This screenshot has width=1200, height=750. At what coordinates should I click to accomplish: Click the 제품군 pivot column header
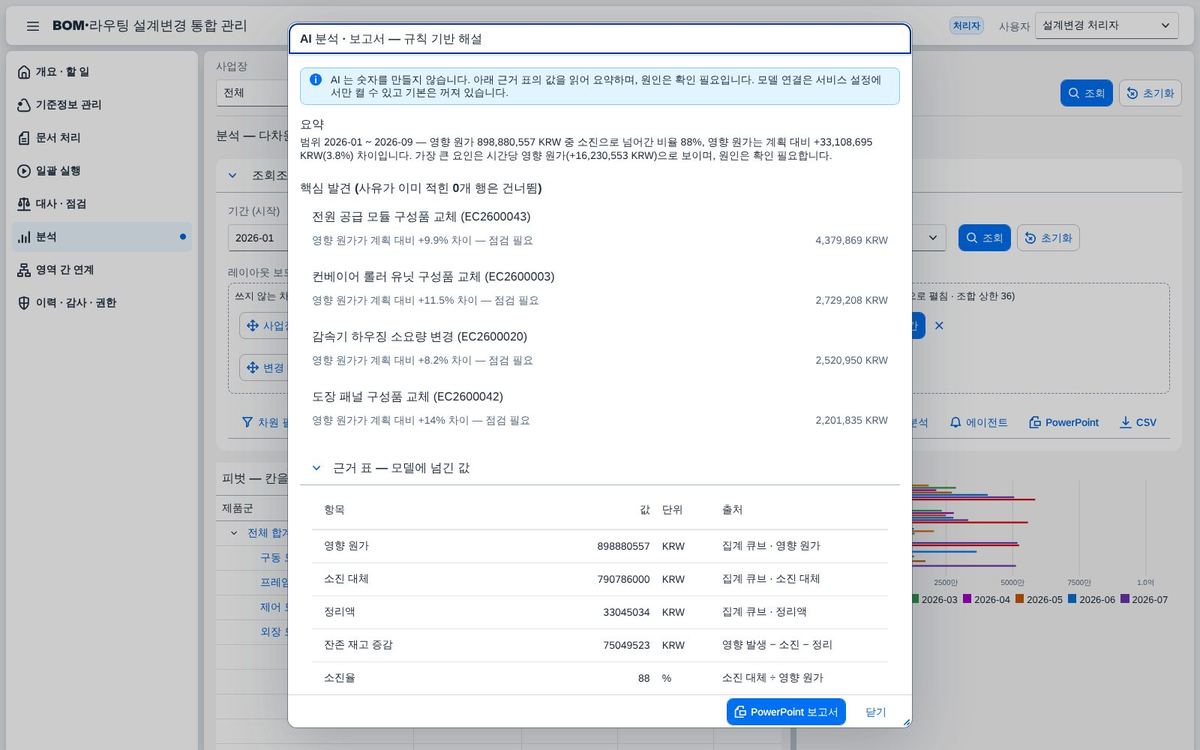coord(238,508)
